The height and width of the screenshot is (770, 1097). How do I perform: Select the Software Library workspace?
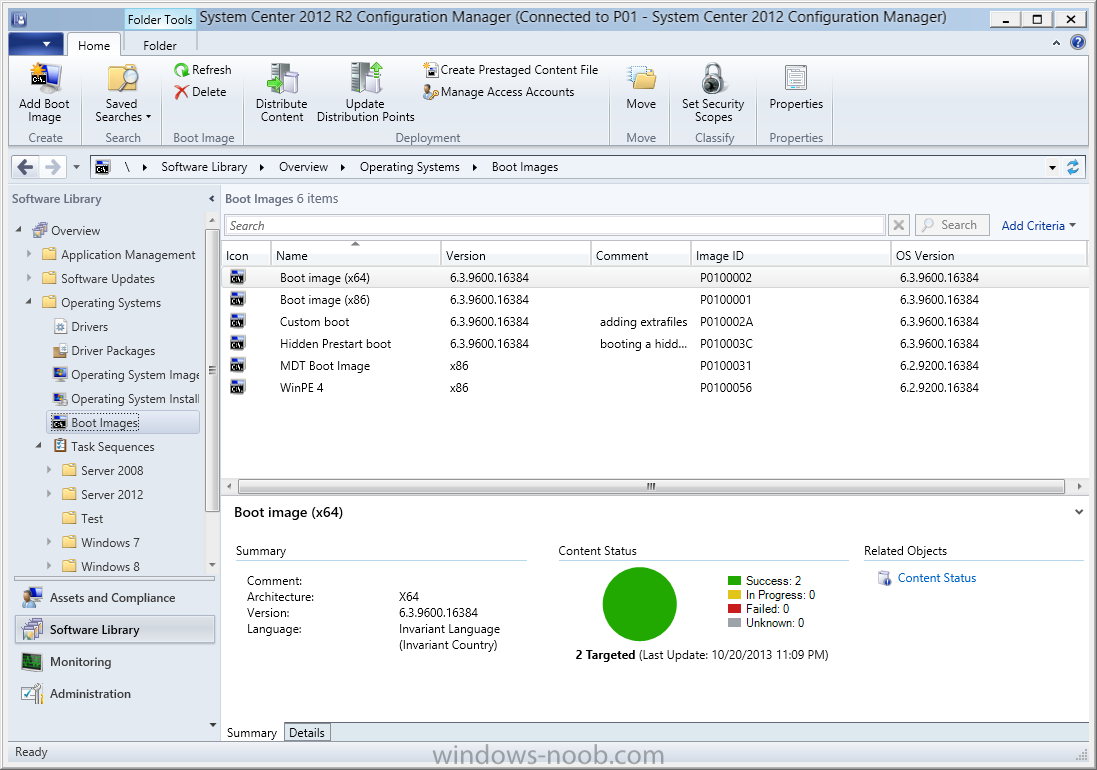(x=114, y=629)
